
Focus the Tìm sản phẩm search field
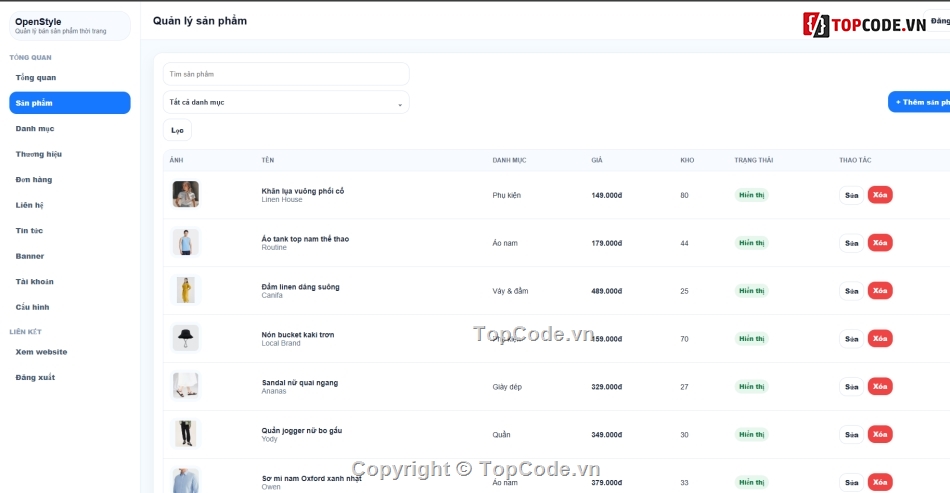coord(286,74)
